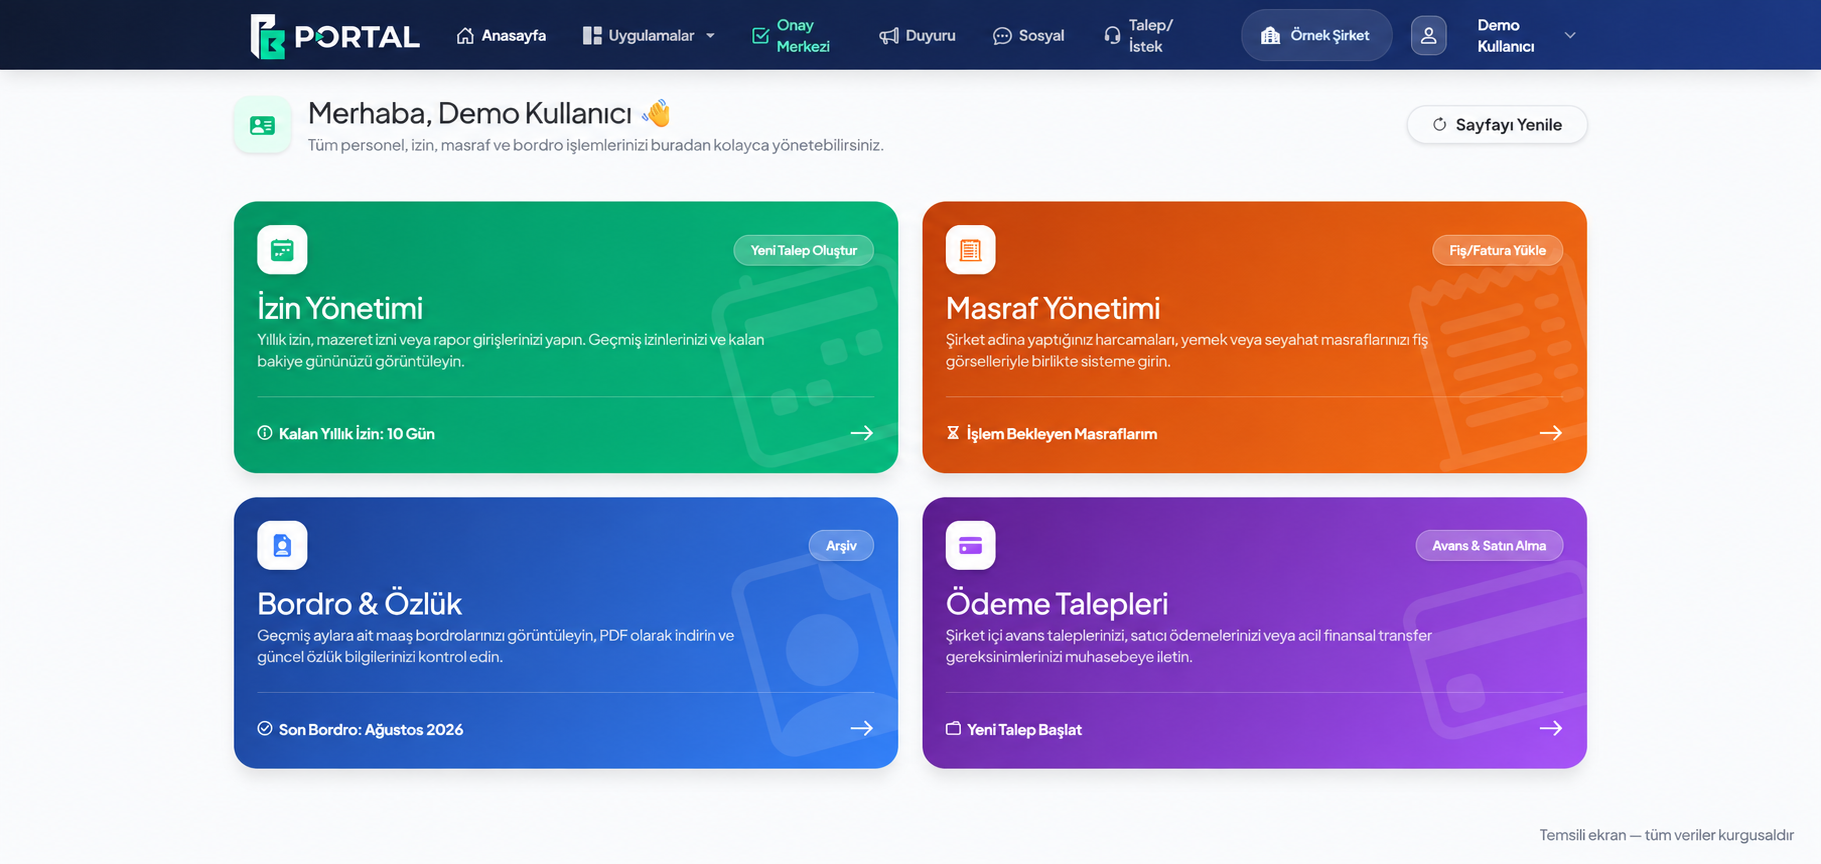
Task: Click Avans & Satın Alma button
Action: pyautogui.click(x=1489, y=545)
